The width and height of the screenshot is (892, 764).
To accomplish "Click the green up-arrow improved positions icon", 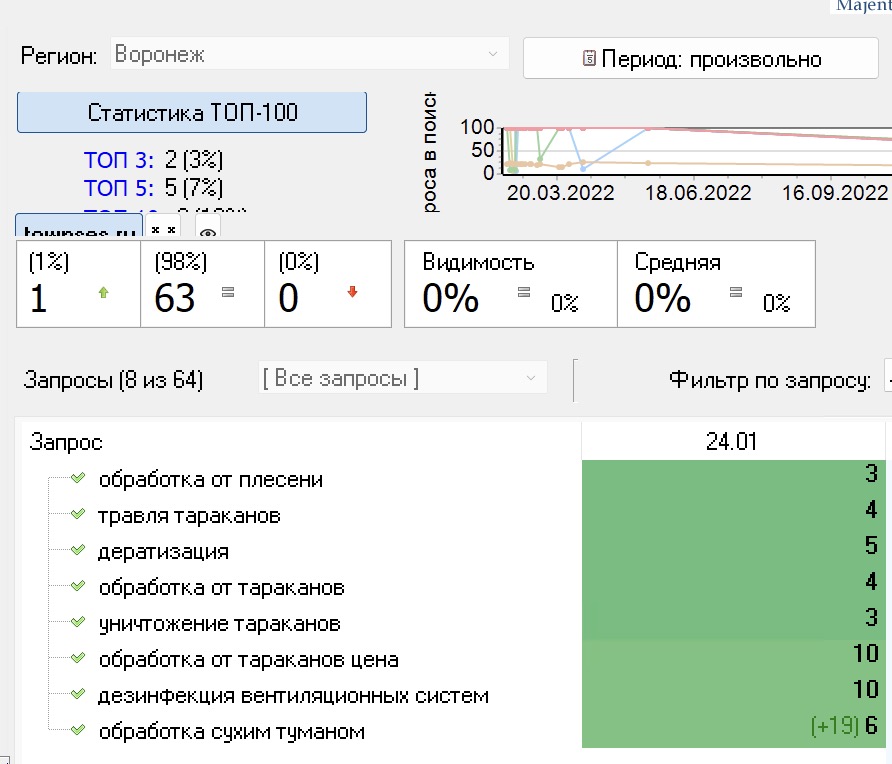I will click(x=101, y=293).
